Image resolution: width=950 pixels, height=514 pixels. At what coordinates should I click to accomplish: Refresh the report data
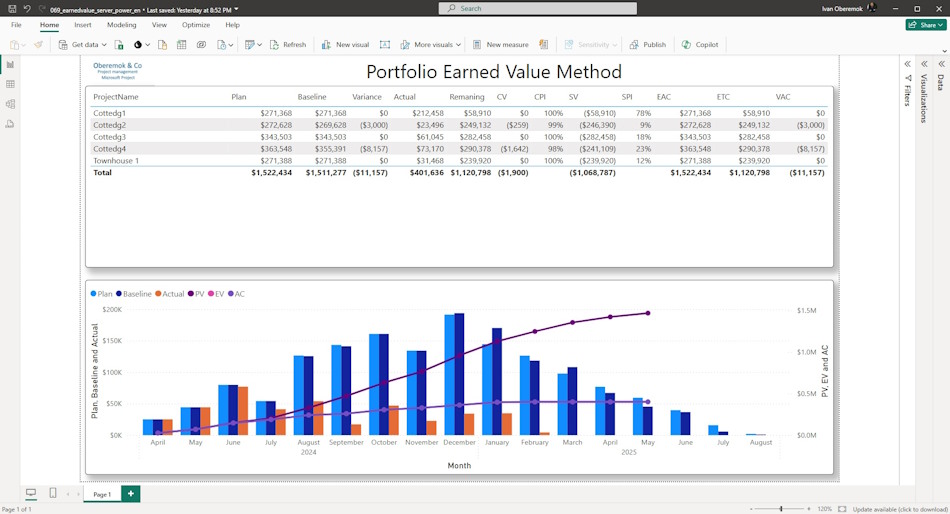point(288,44)
